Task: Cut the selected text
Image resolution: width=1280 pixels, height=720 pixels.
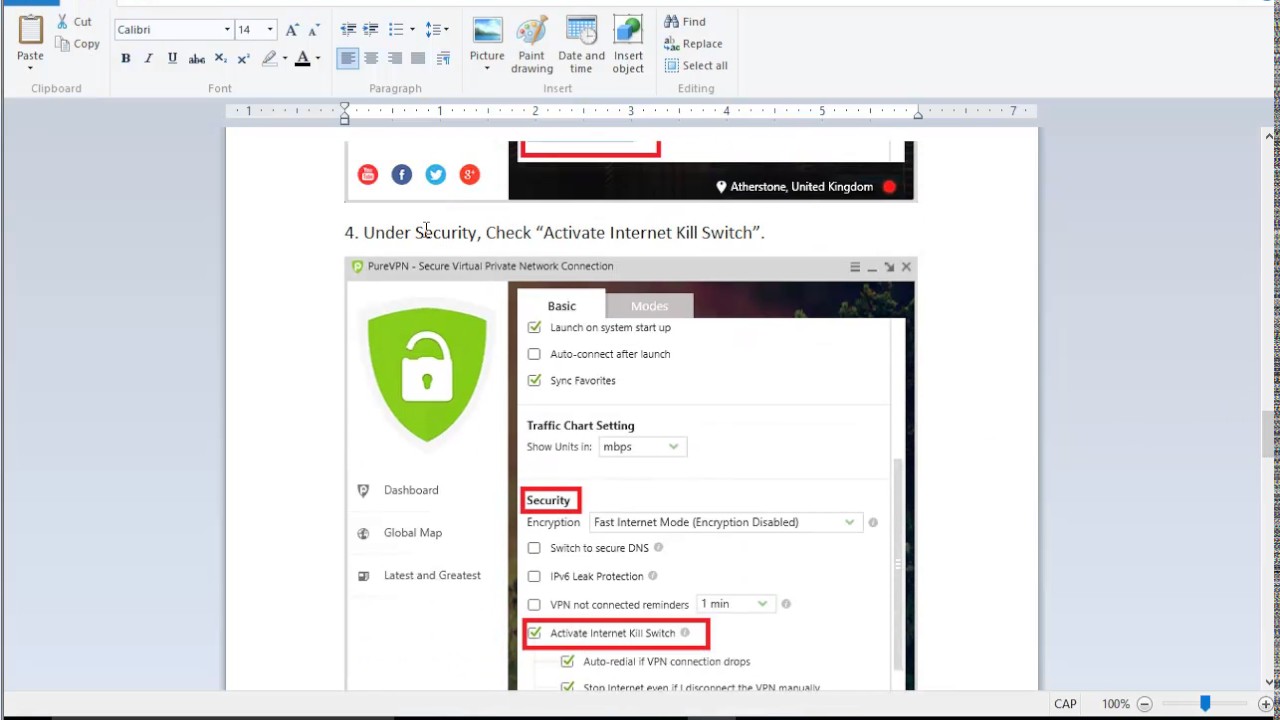Action: [74, 21]
